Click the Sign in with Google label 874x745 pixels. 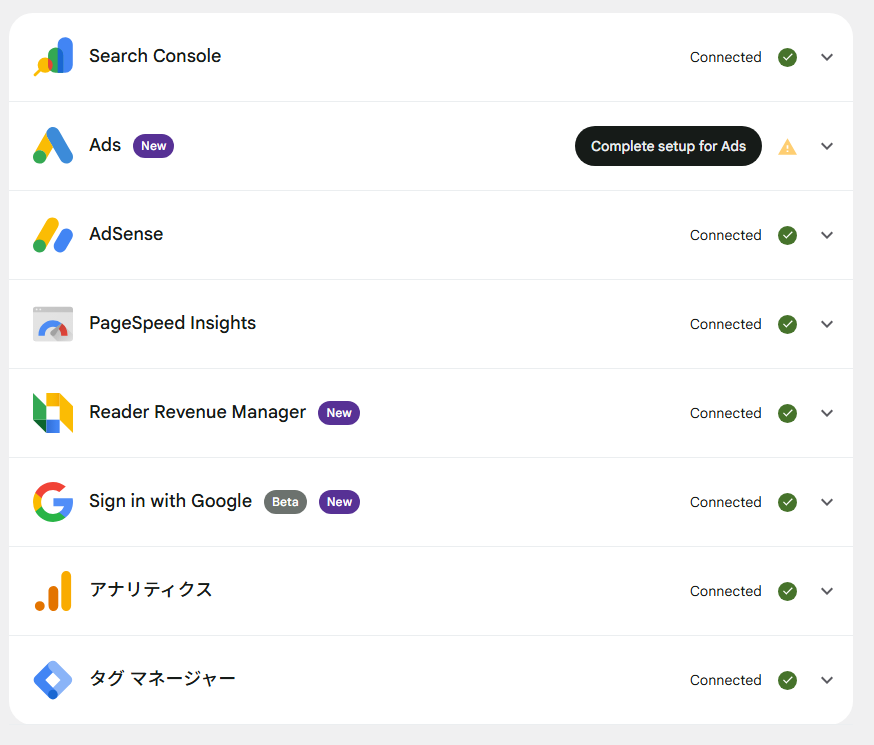(x=170, y=501)
